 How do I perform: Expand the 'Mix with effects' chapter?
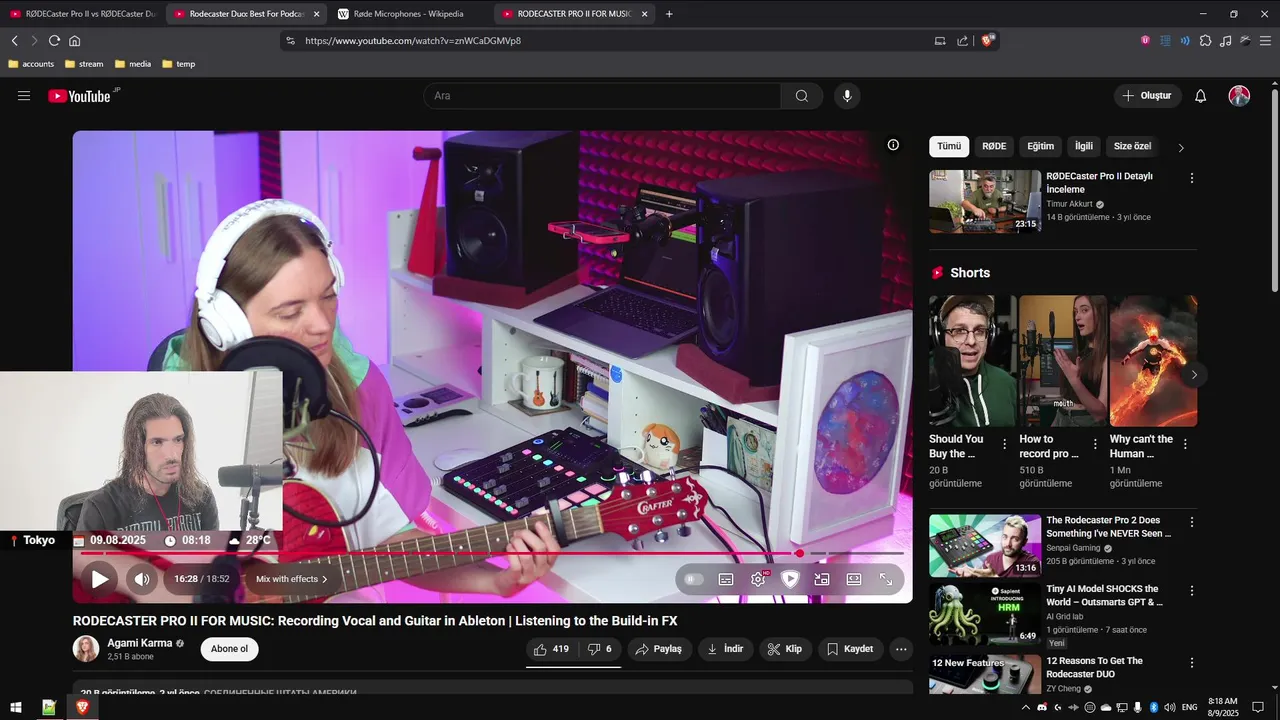292,579
